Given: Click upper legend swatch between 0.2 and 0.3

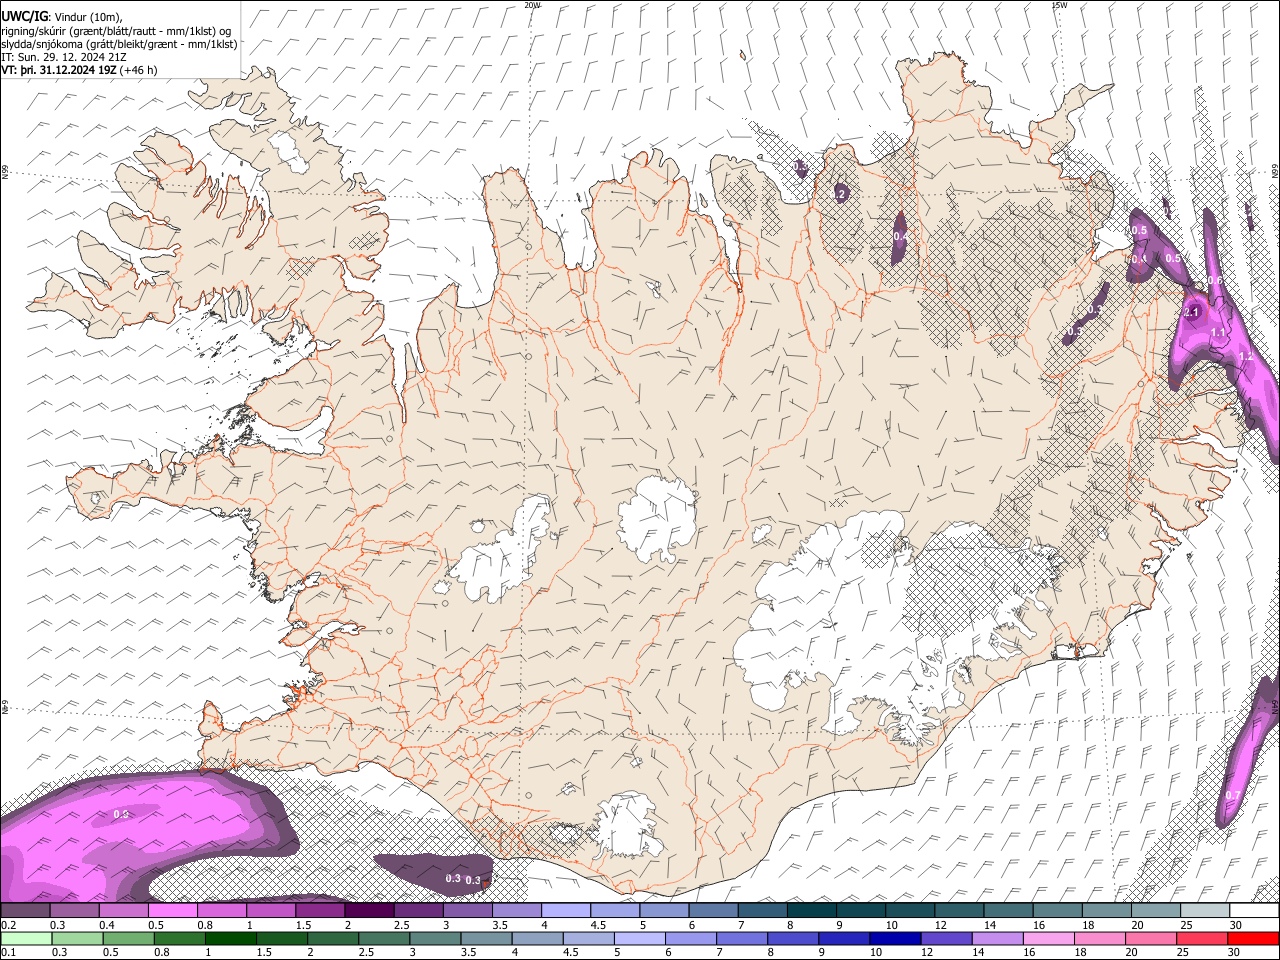Looking at the screenshot, I should click(25, 911).
